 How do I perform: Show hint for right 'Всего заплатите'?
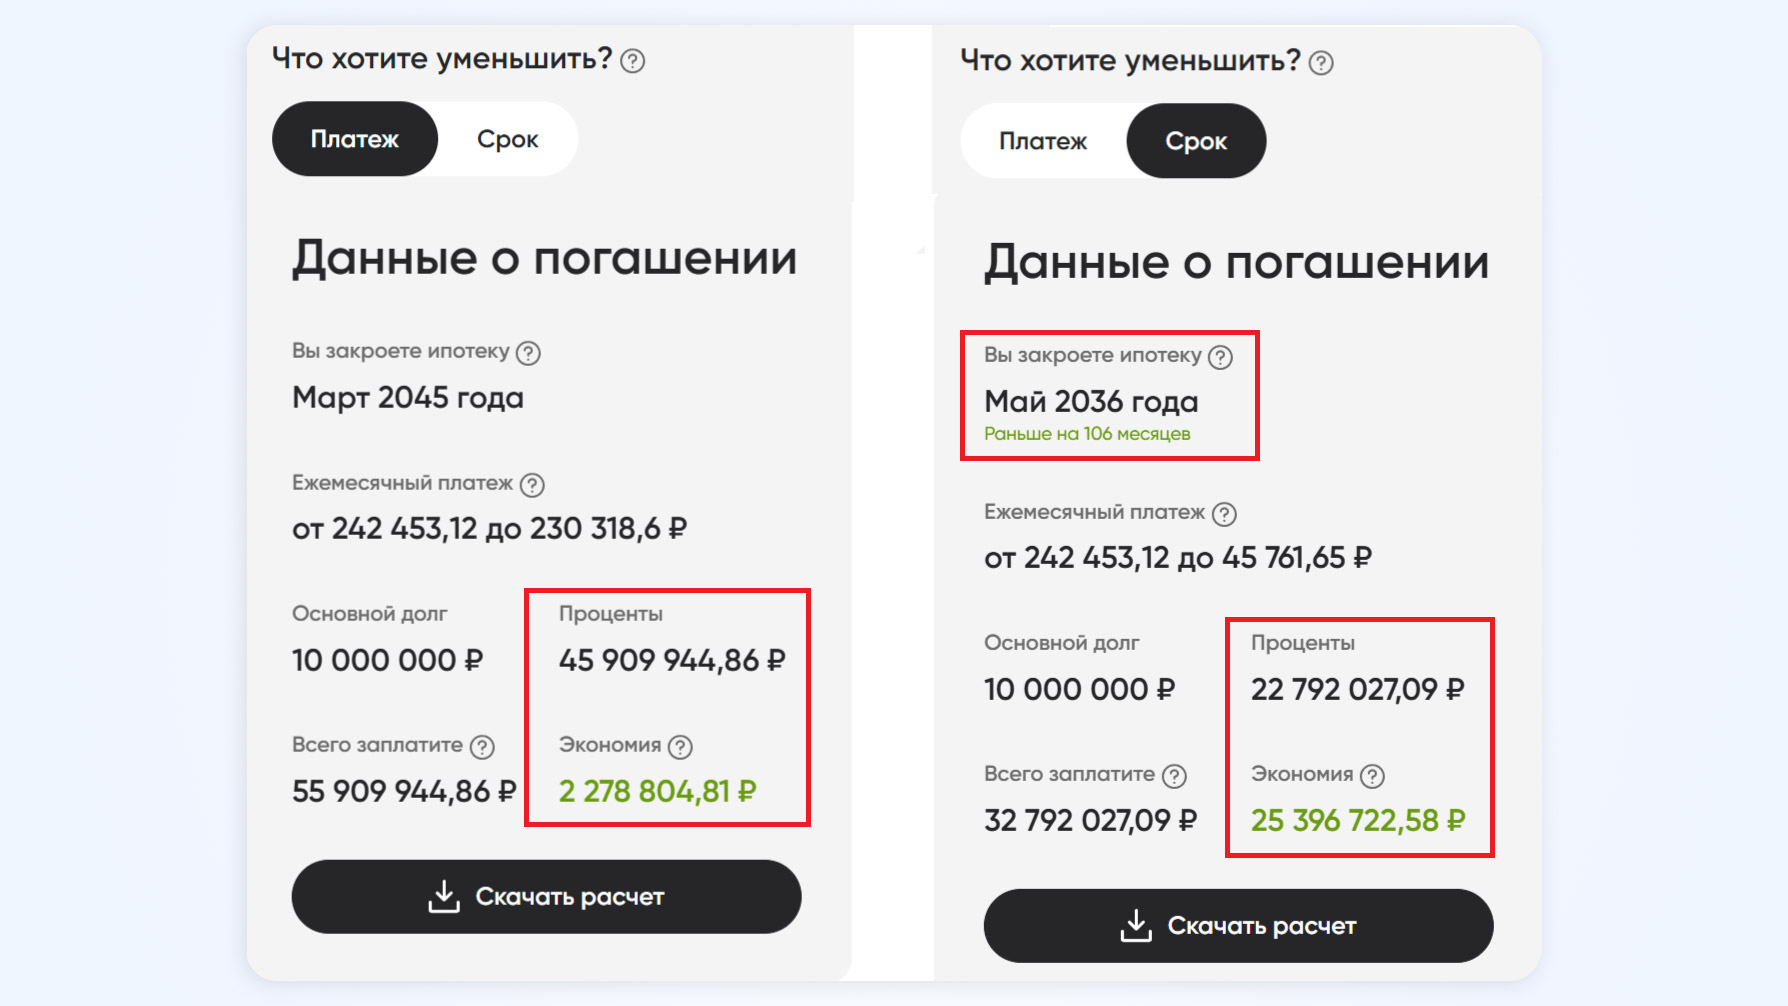[x=1174, y=776]
